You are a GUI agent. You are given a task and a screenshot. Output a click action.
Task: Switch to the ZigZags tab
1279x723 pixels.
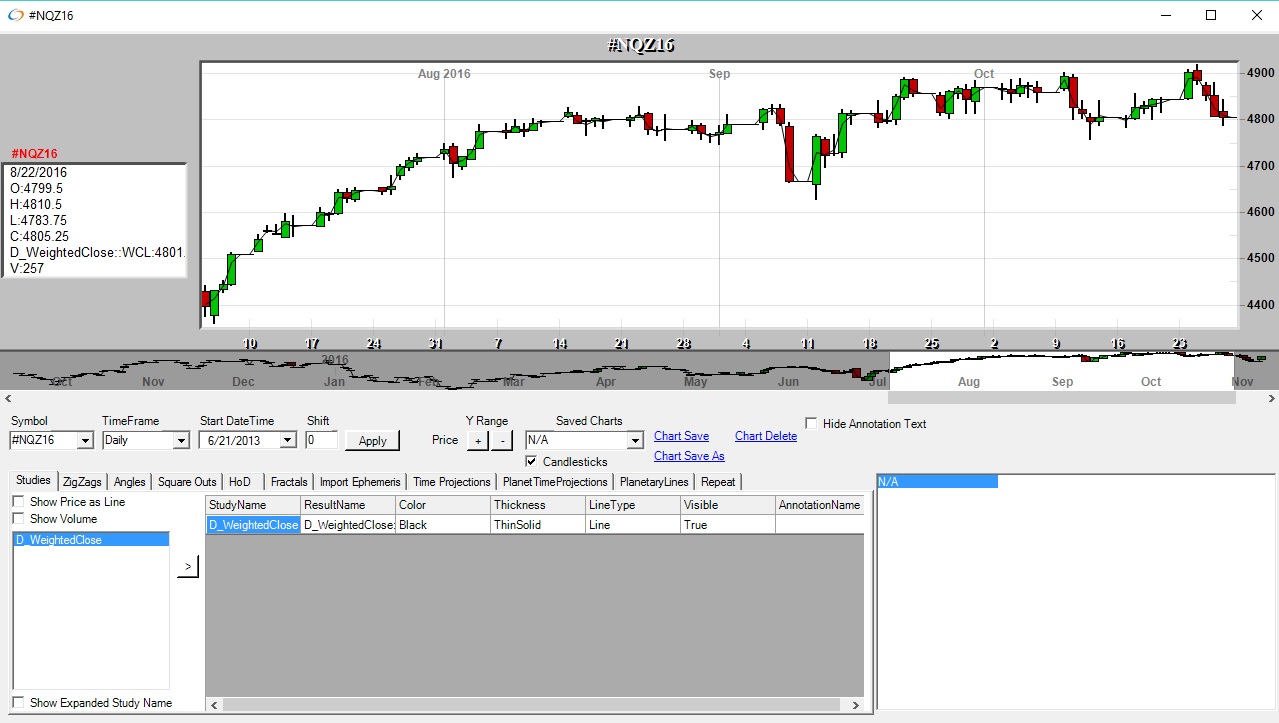click(x=82, y=482)
